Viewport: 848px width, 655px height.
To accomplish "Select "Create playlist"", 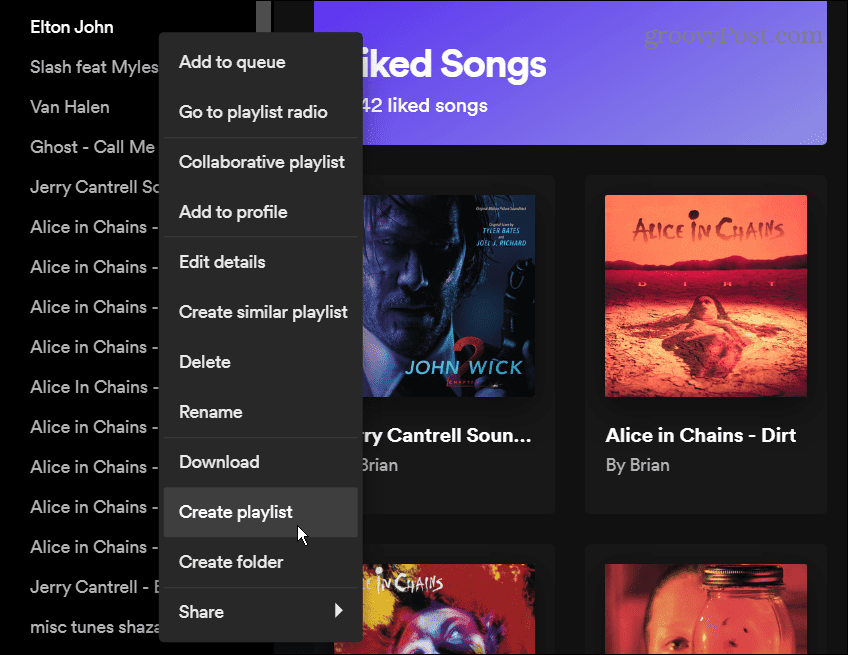I will [x=235, y=512].
